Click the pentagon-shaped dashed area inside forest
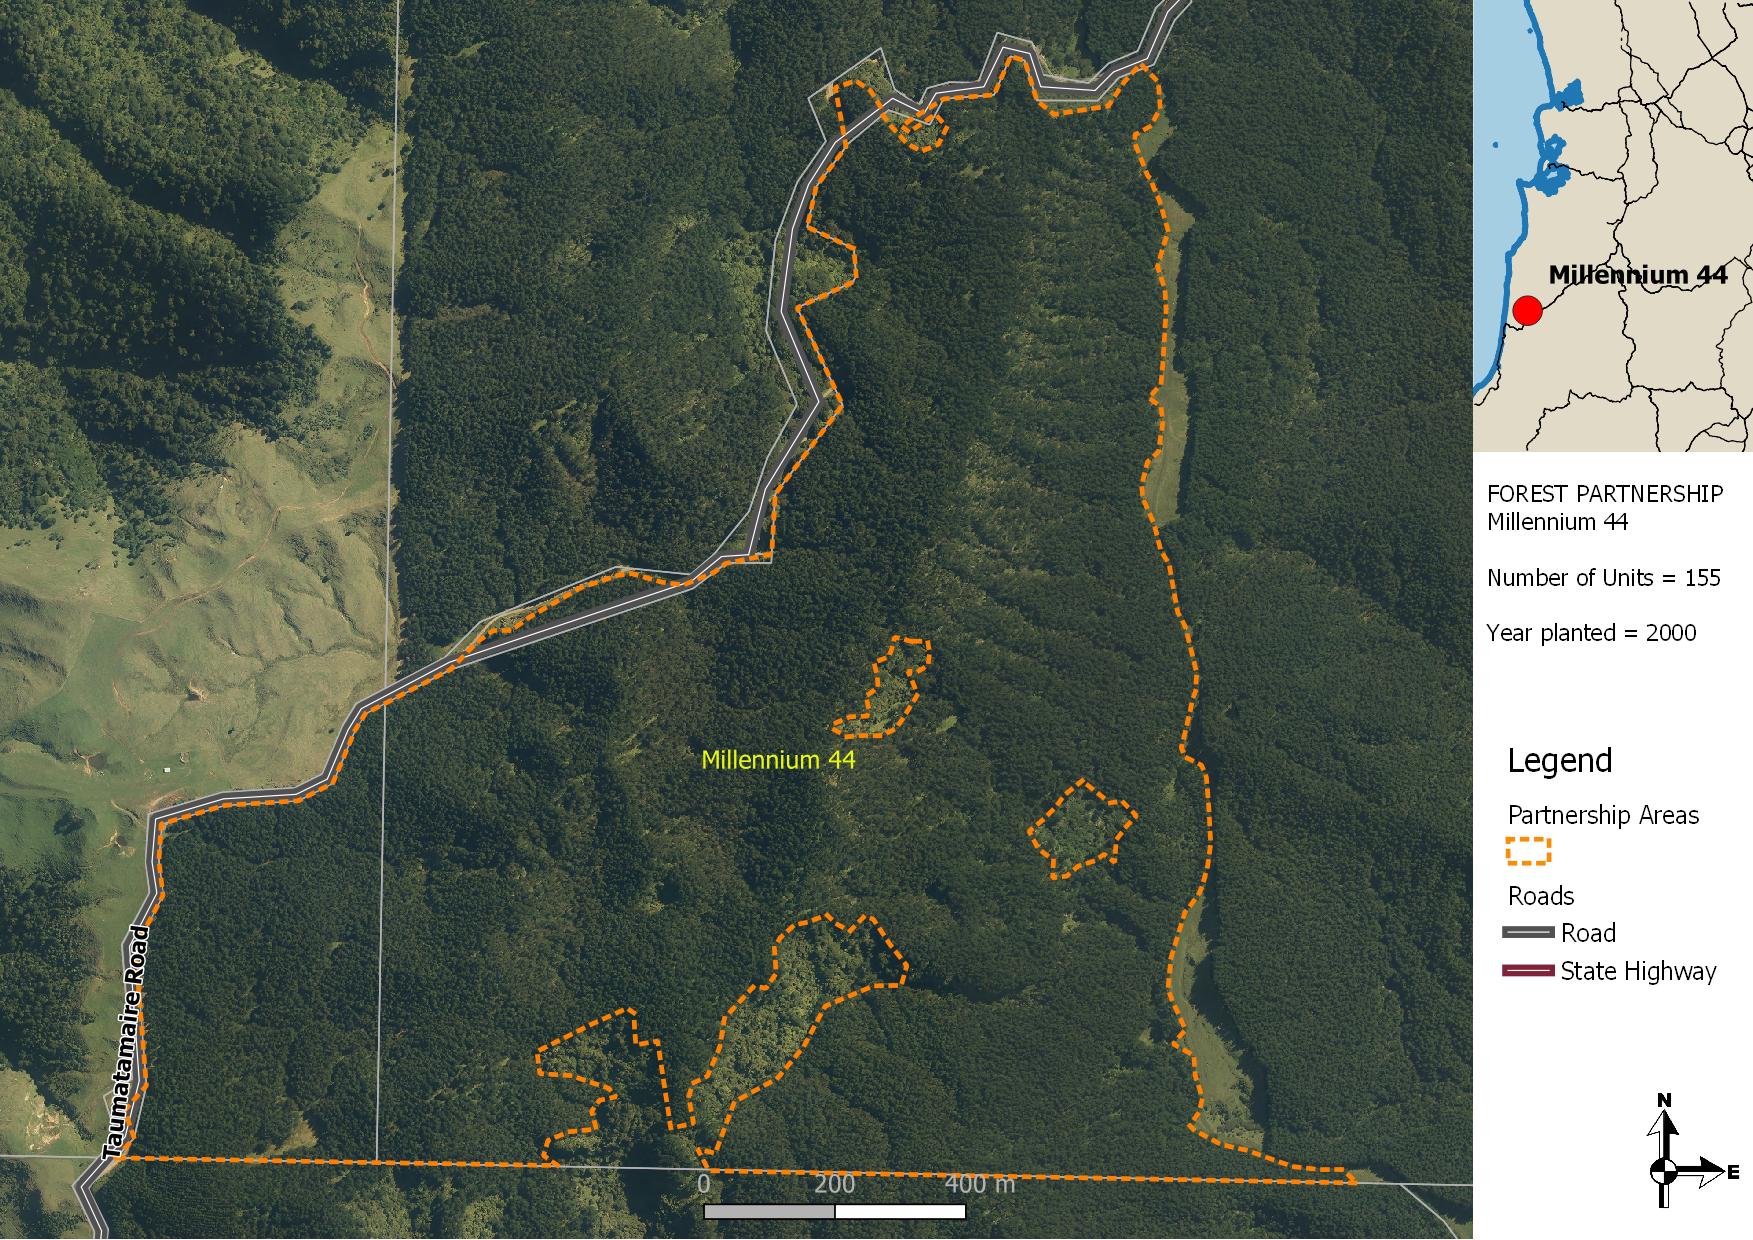 click(x=1082, y=829)
